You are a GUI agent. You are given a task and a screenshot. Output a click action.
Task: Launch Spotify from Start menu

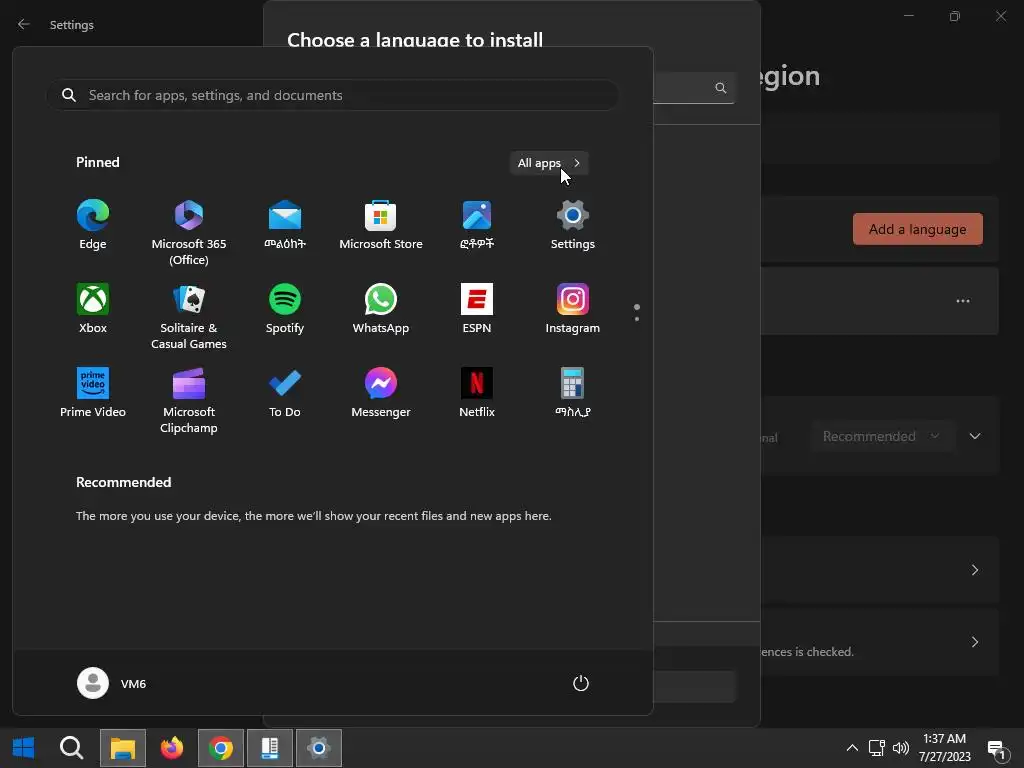[x=285, y=309]
